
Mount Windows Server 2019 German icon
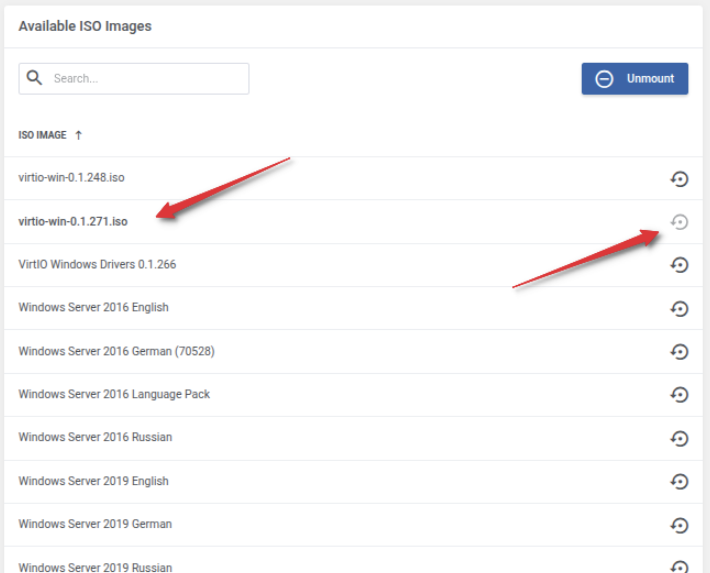(679, 525)
